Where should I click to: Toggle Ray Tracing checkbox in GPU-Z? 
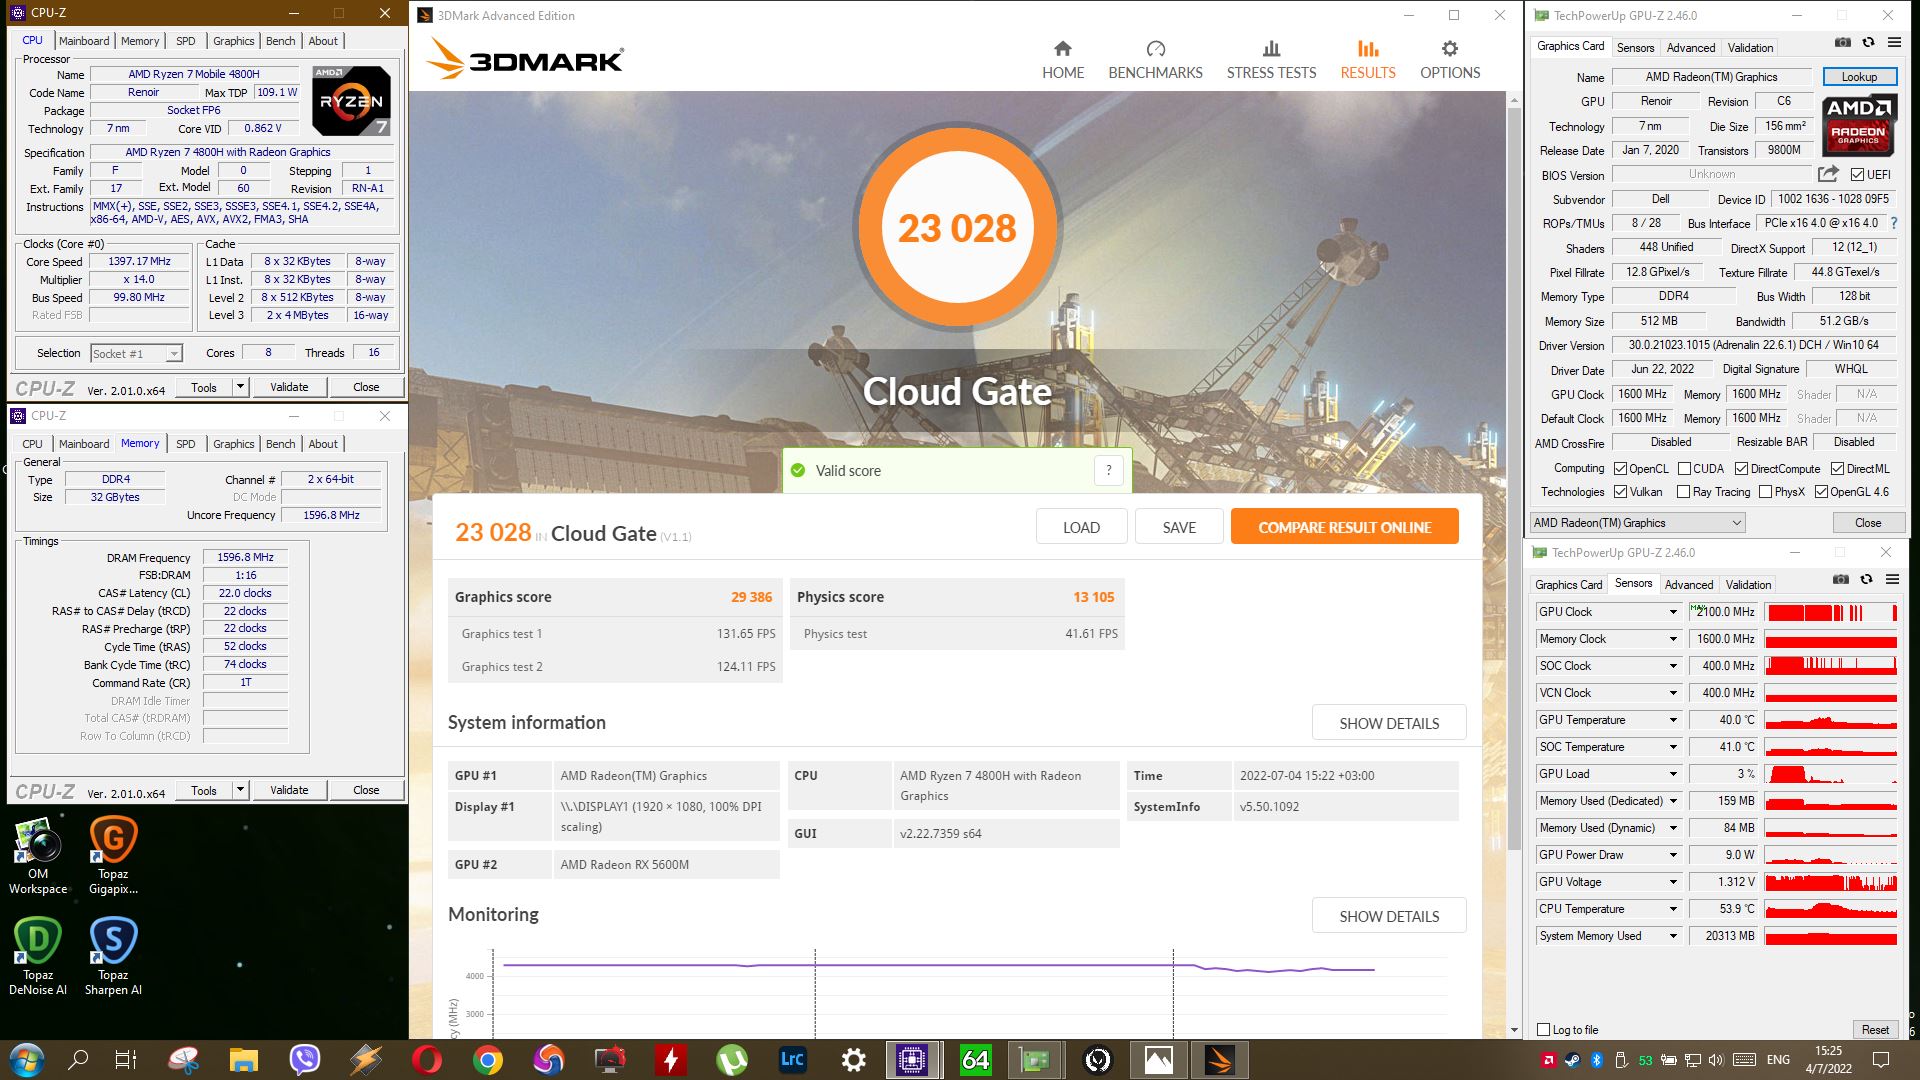1684,491
